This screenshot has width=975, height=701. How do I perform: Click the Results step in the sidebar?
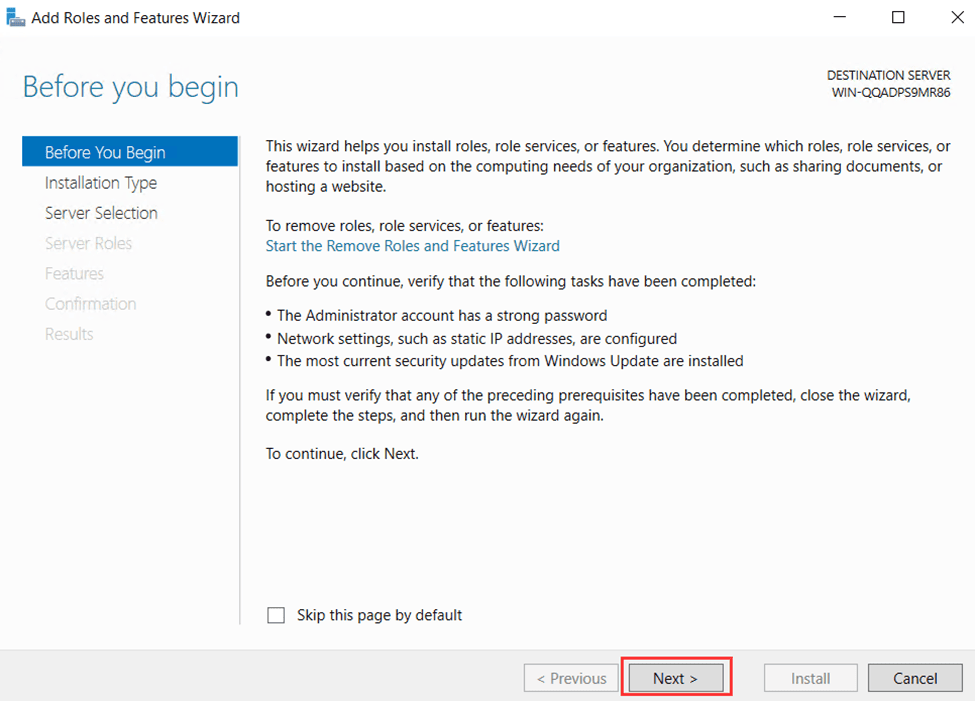click(69, 334)
